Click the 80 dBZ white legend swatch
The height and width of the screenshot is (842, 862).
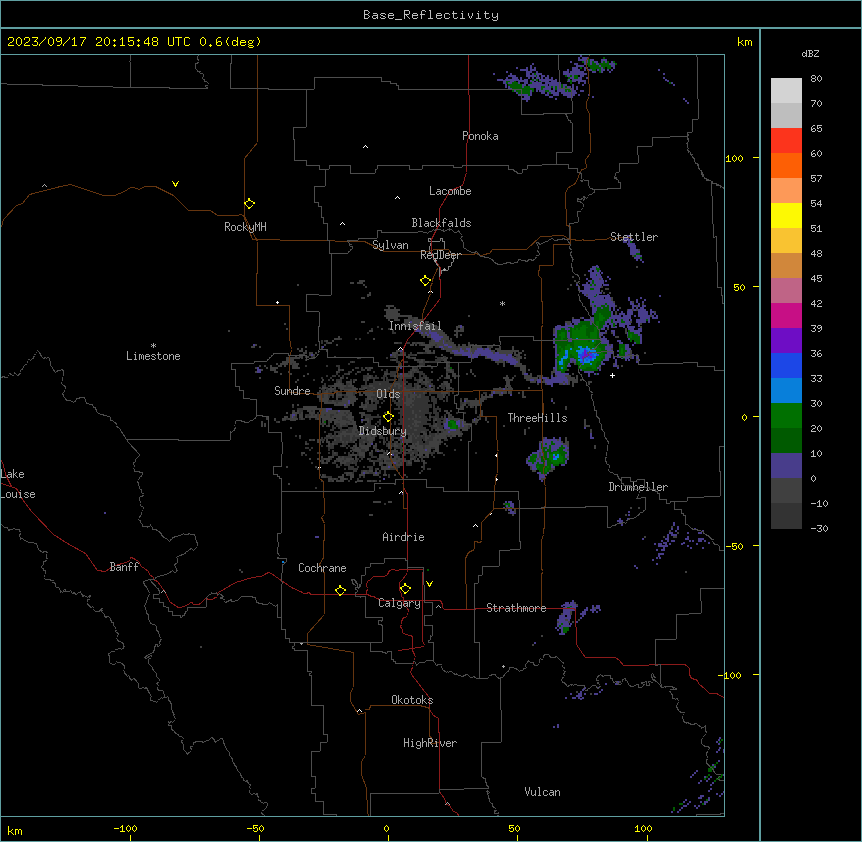point(786,91)
